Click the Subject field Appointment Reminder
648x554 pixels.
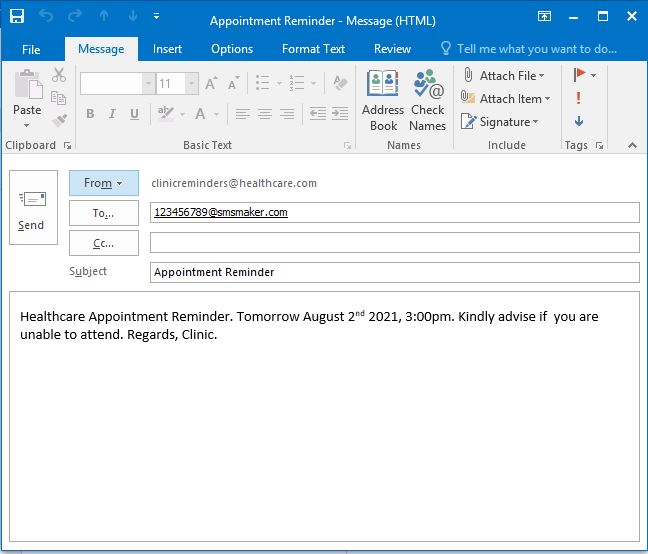click(x=395, y=272)
